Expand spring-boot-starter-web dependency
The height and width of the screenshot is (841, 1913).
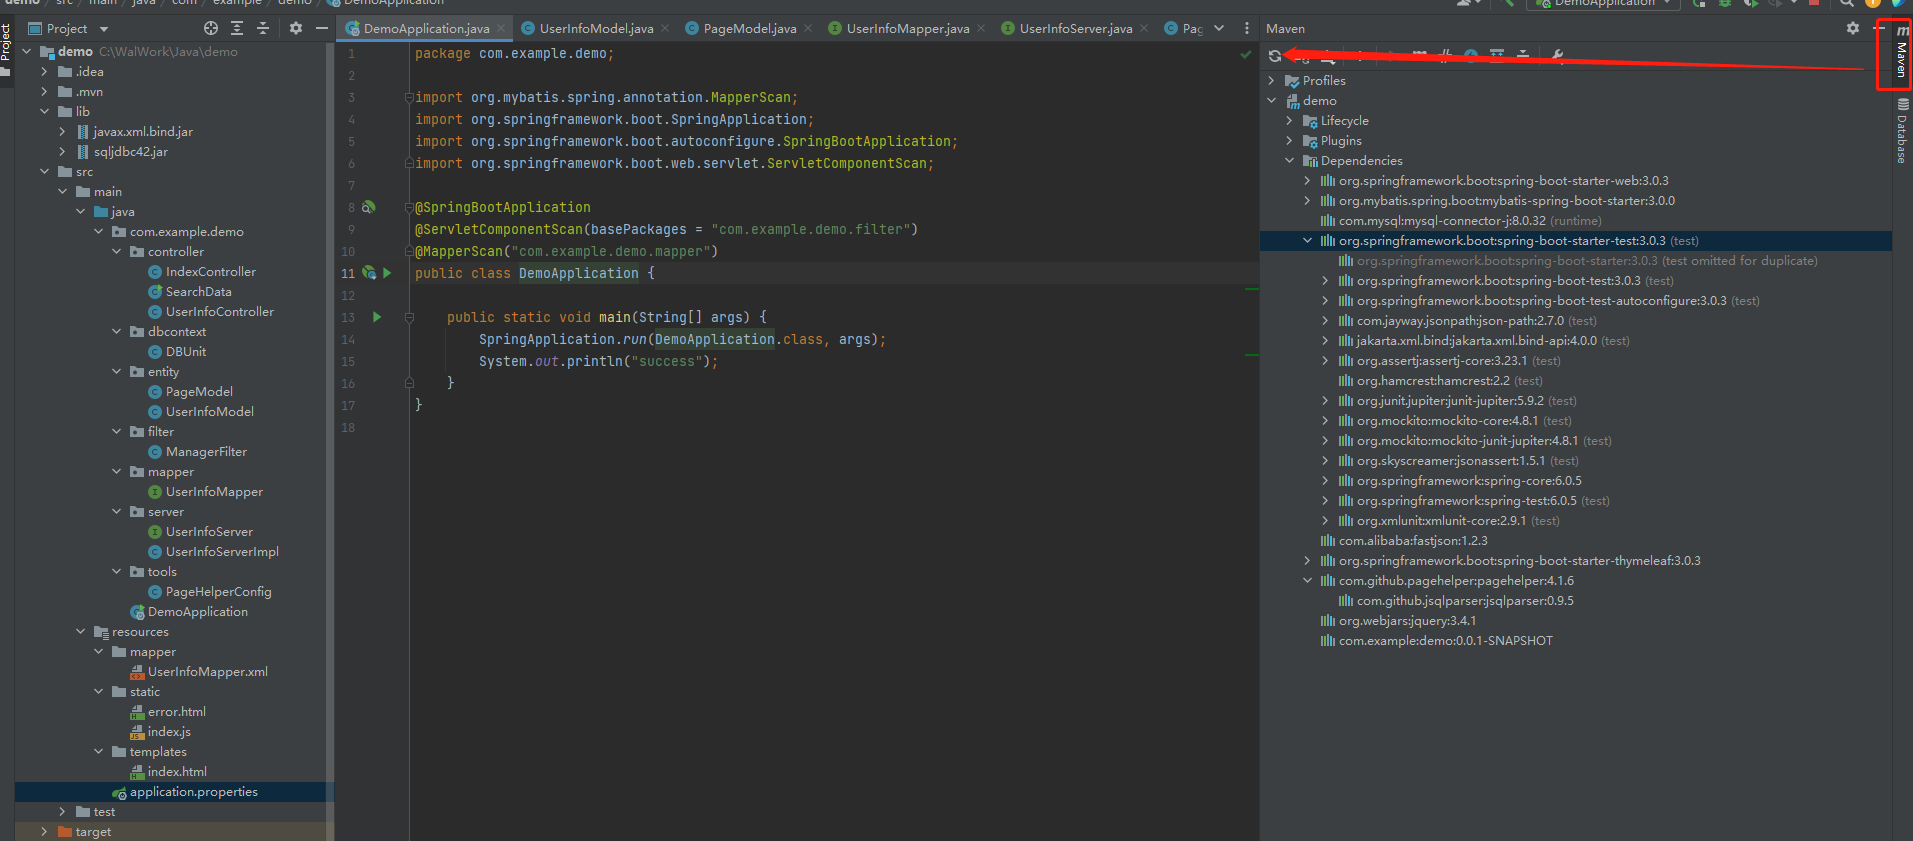coord(1308,181)
